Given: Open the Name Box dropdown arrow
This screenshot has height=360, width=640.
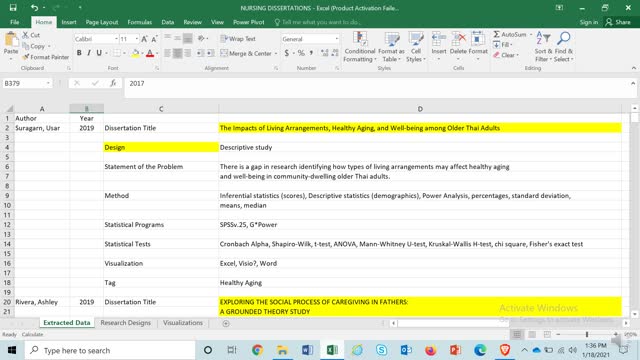Looking at the screenshot, I should [x=48, y=83].
